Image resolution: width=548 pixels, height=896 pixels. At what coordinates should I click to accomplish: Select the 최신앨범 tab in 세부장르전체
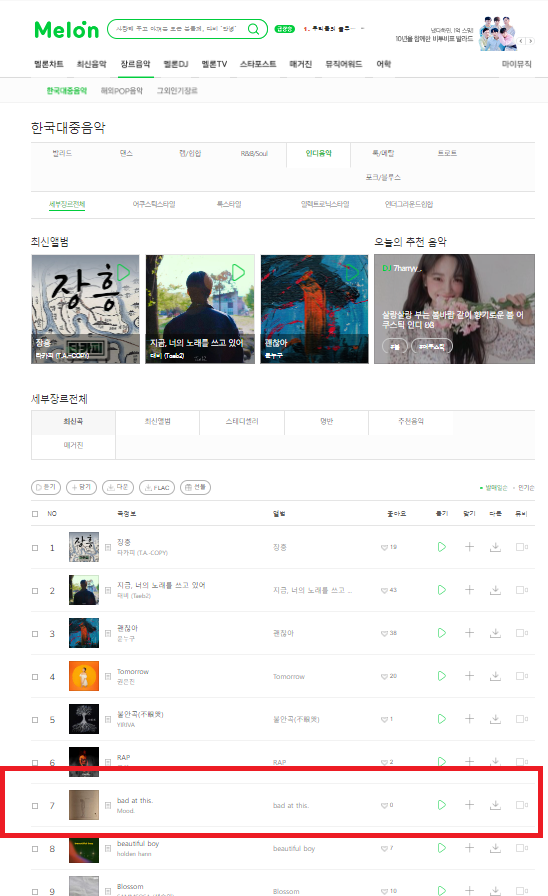pyautogui.click(x=157, y=421)
